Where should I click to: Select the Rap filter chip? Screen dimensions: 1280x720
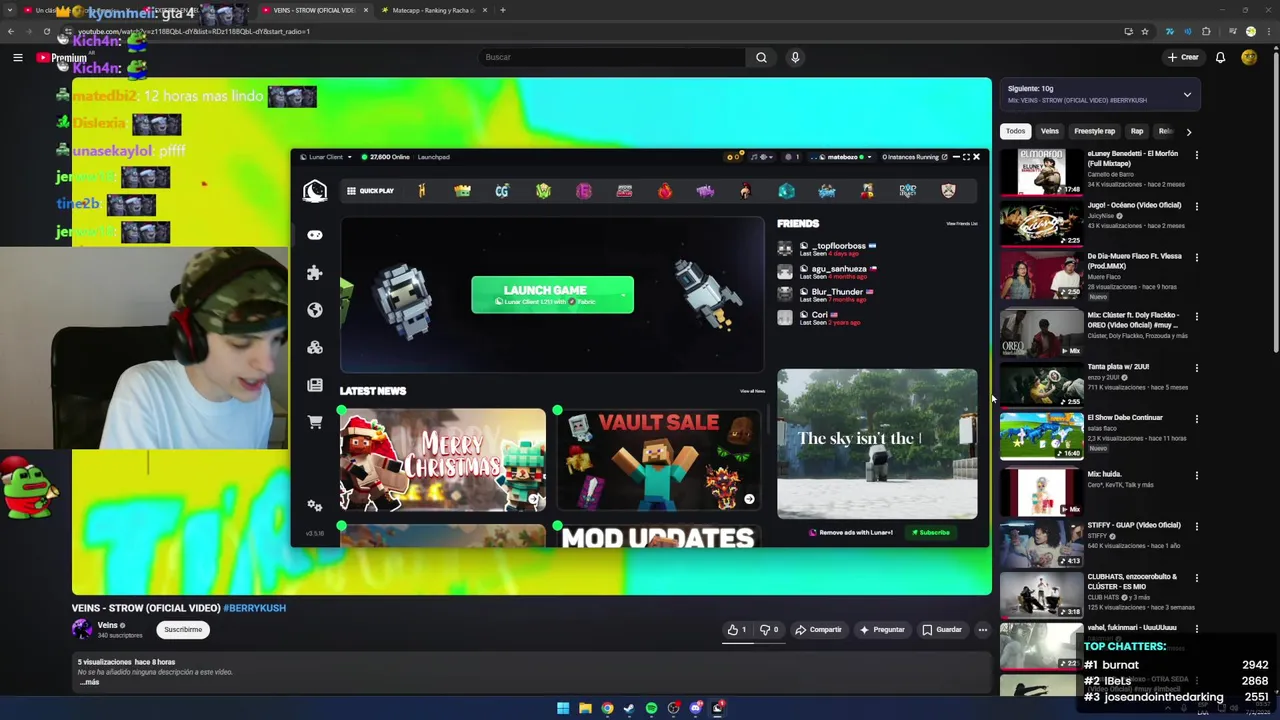tap(1137, 131)
